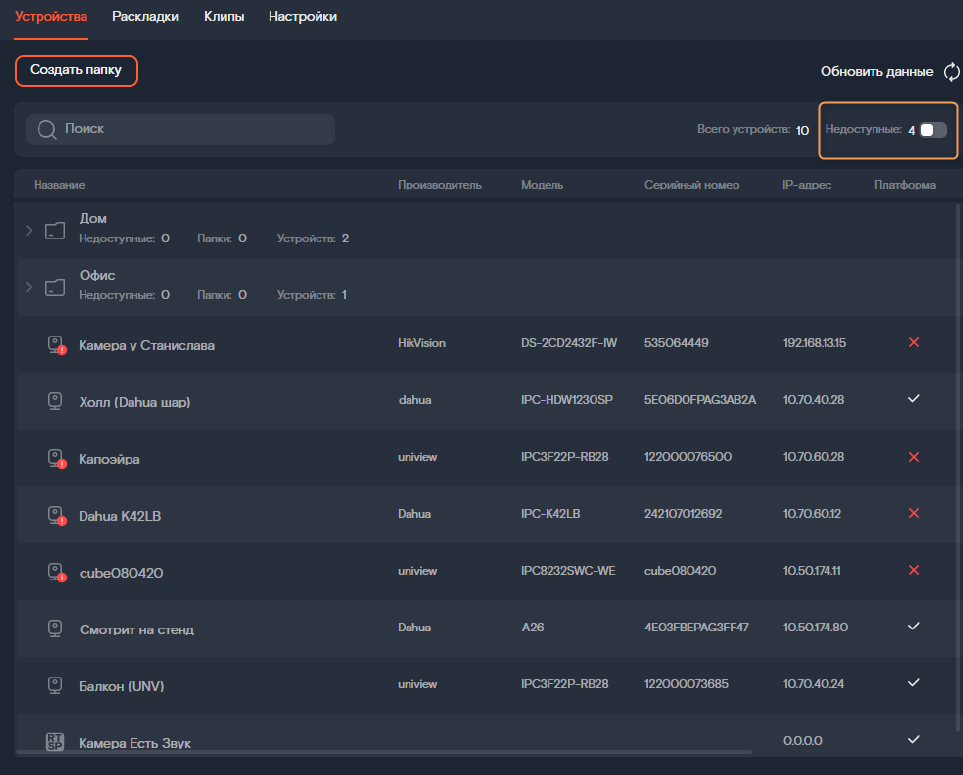Image resolution: width=963 pixels, height=775 pixels.
Task: Click the IP-адрес column header
Action: 806,185
